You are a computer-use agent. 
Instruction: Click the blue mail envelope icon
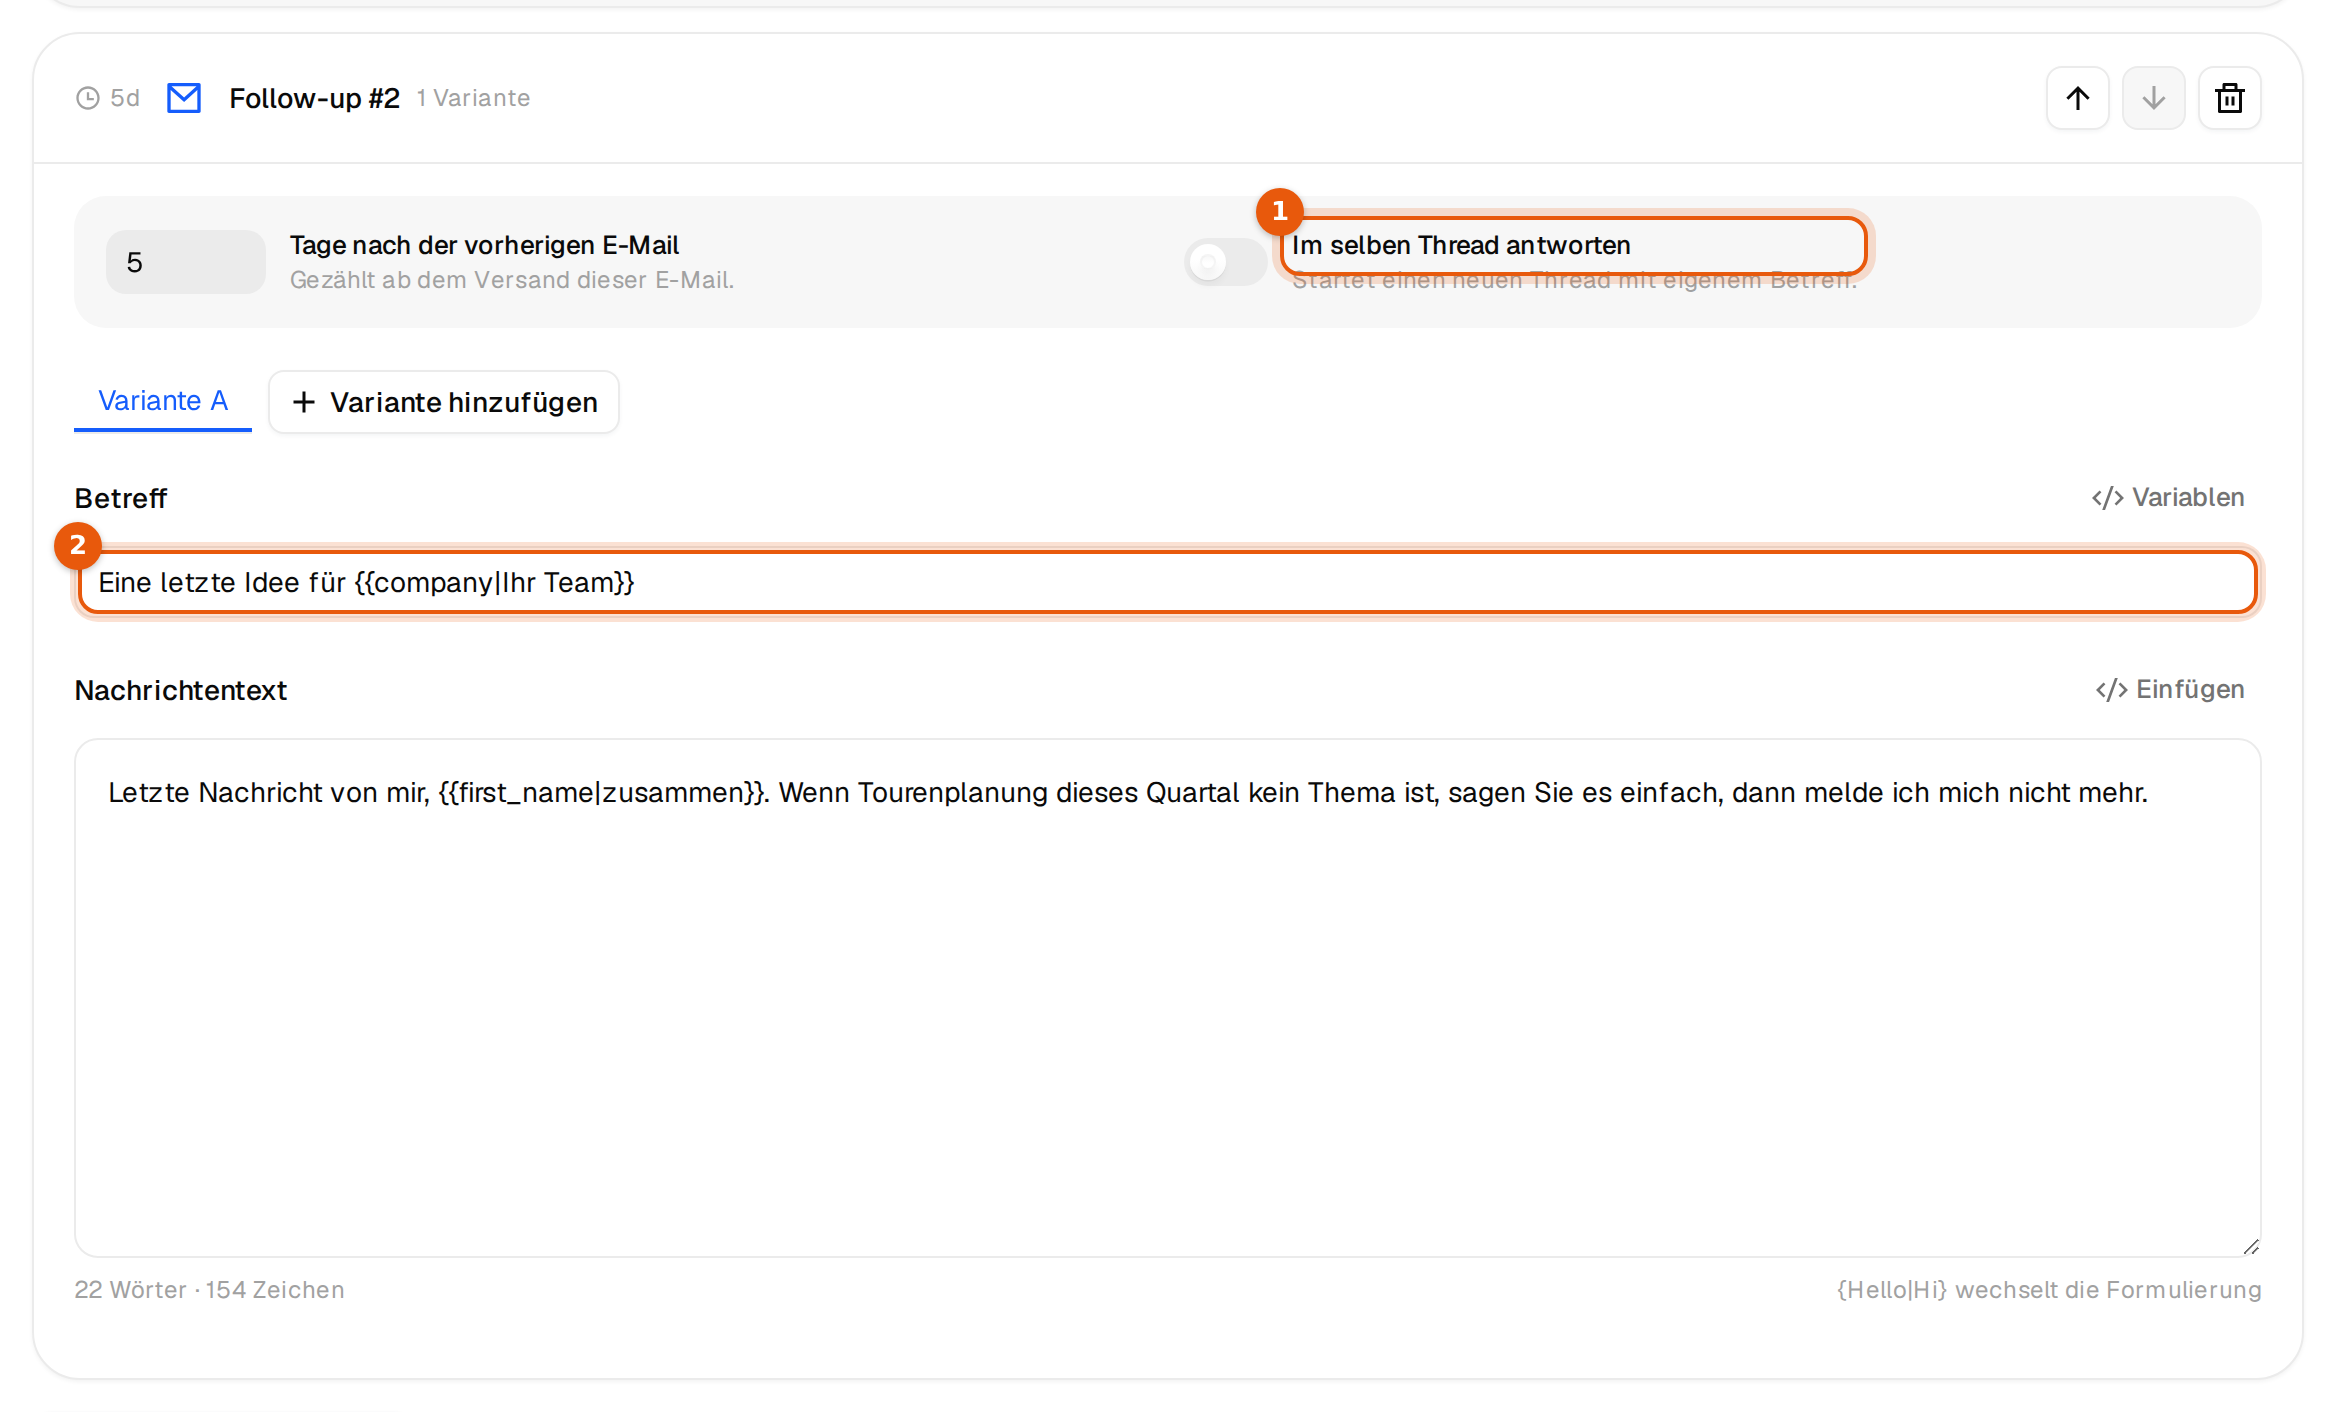coord(184,98)
